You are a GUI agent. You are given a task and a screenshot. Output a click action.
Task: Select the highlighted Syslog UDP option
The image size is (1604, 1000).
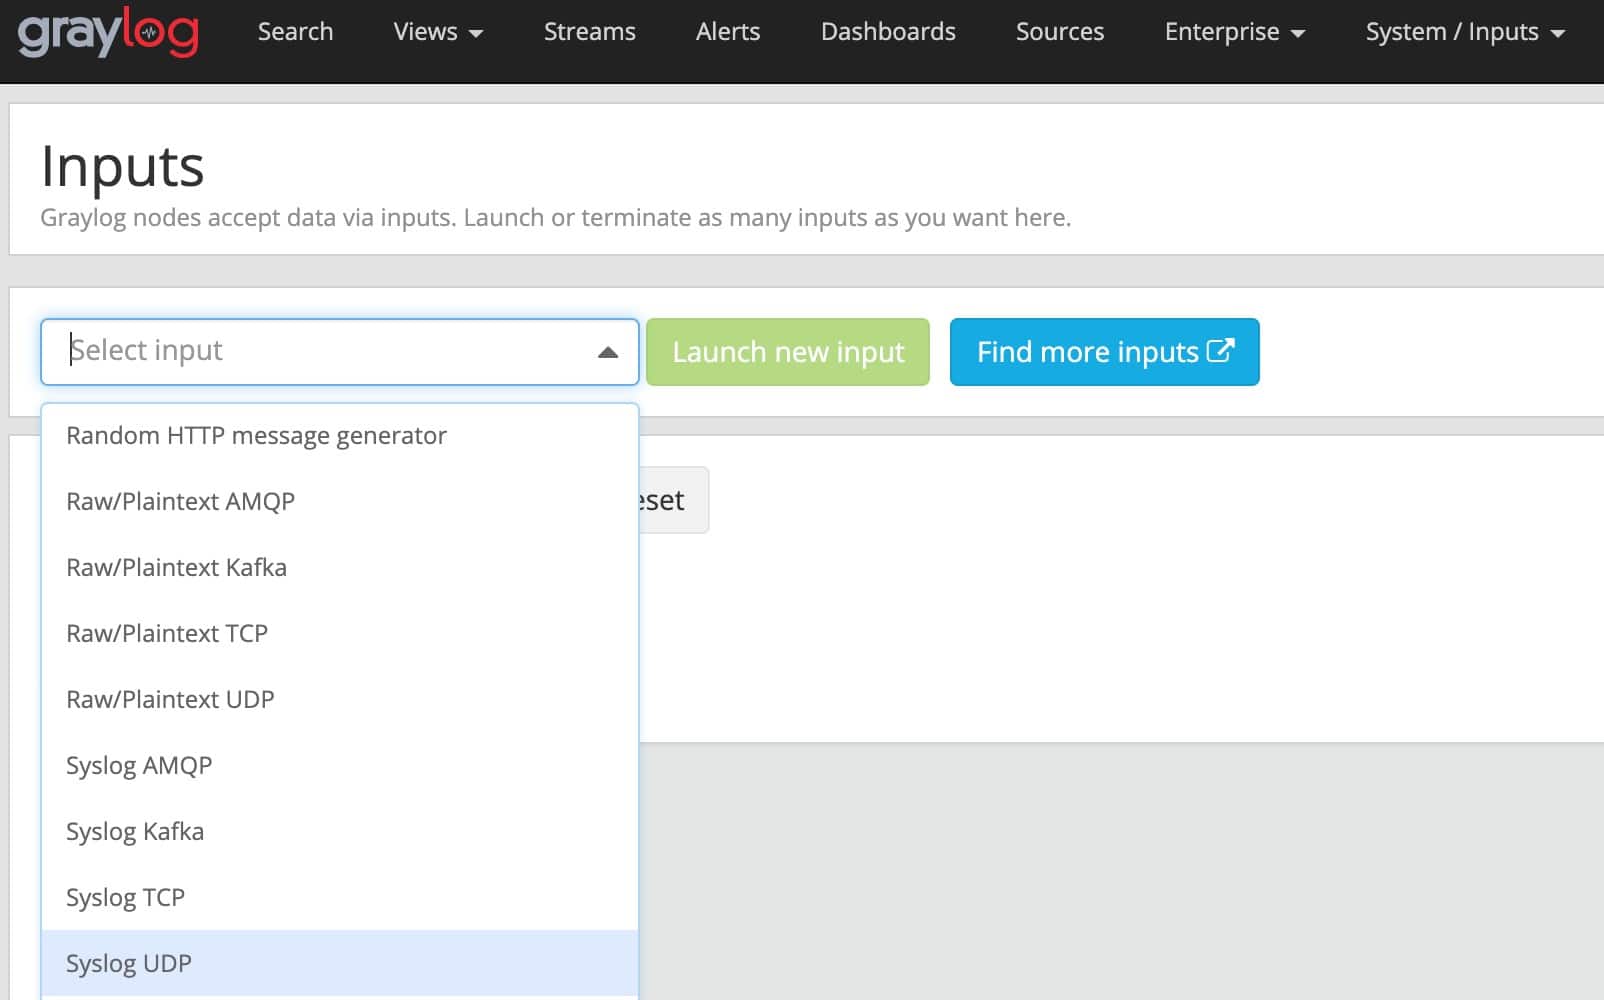[x=128, y=964]
